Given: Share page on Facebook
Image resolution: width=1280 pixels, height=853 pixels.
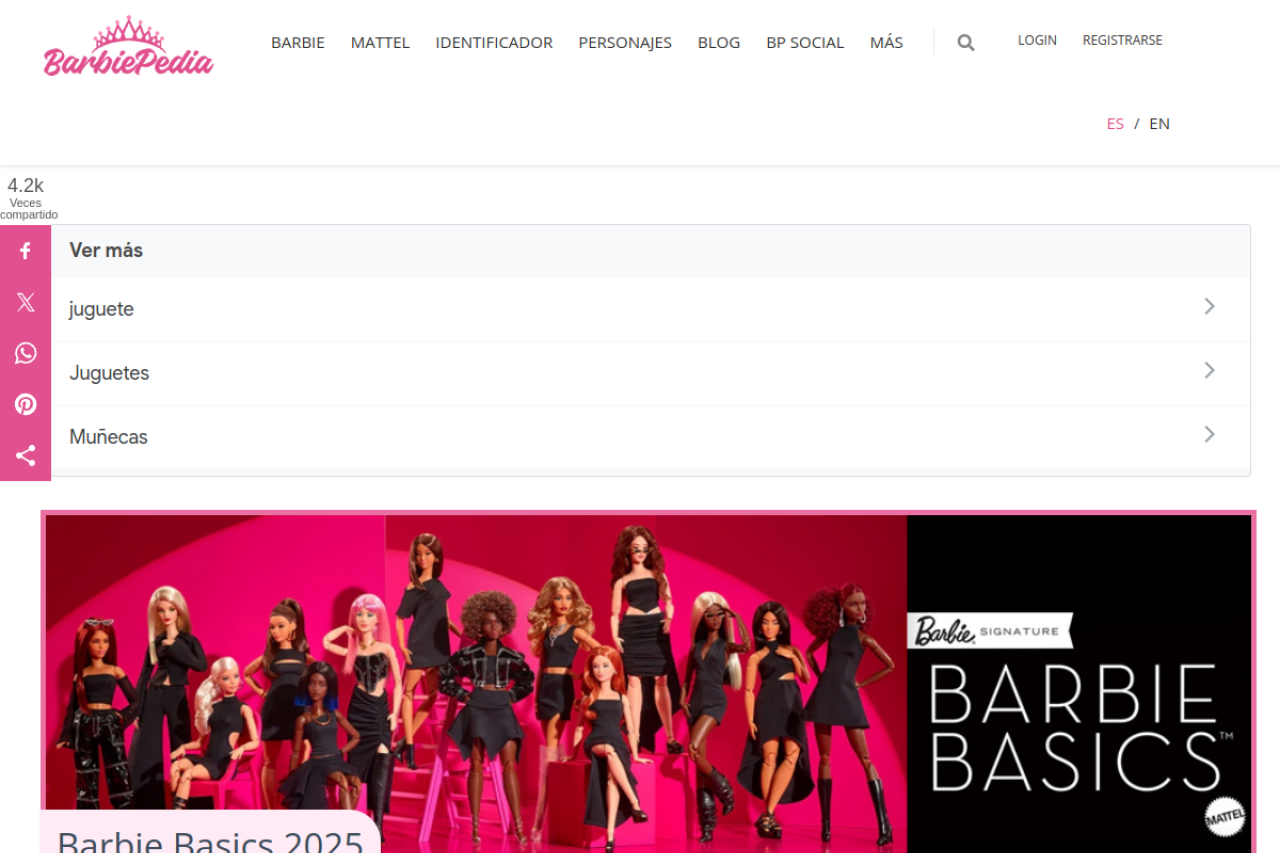Looking at the screenshot, I should pyautogui.click(x=25, y=251).
